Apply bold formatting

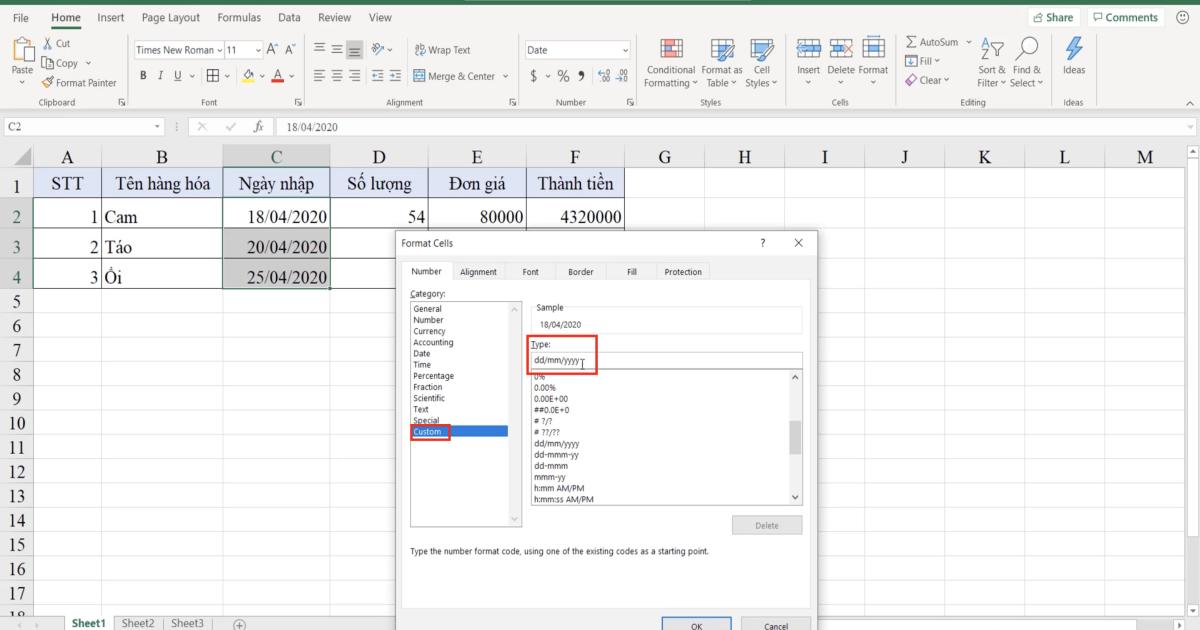pos(143,75)
